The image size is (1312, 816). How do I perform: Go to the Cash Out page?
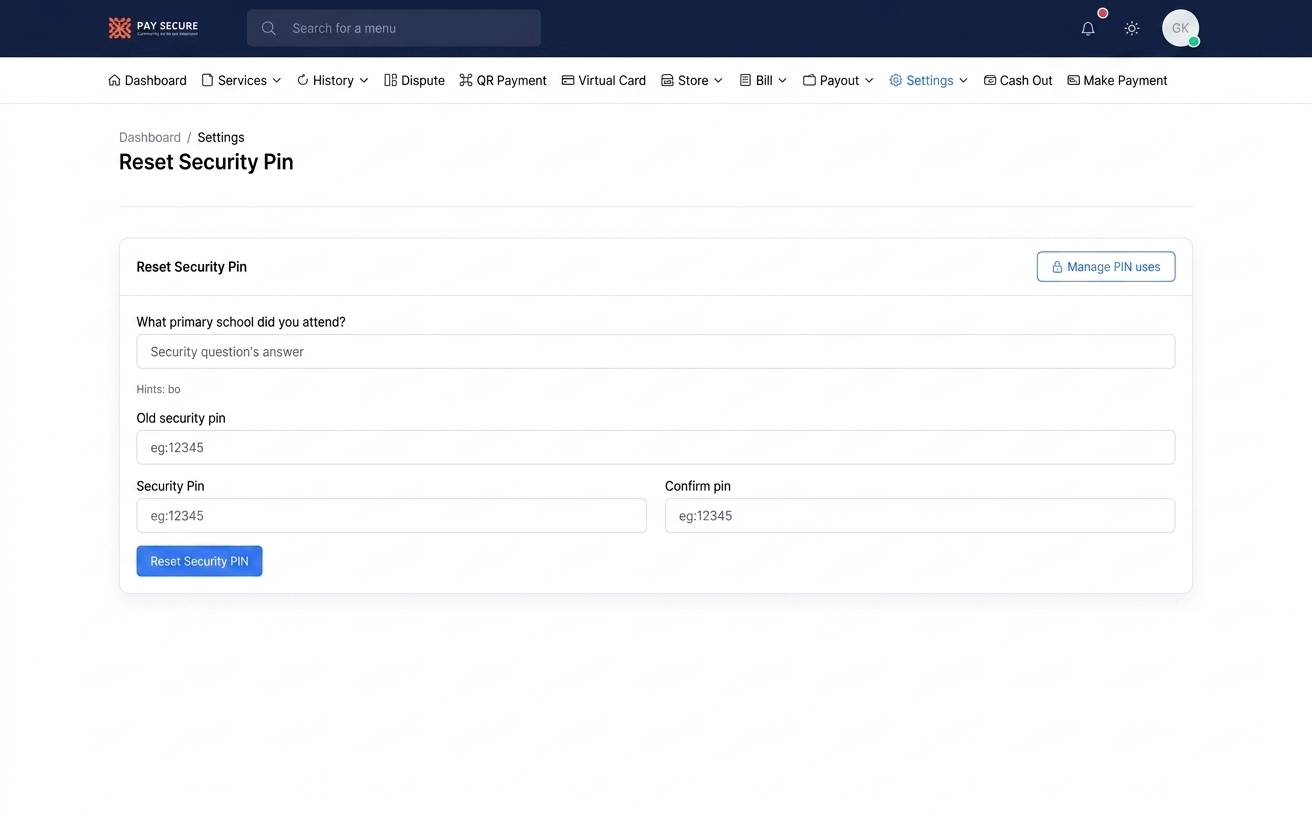(x=1018, y=80)
